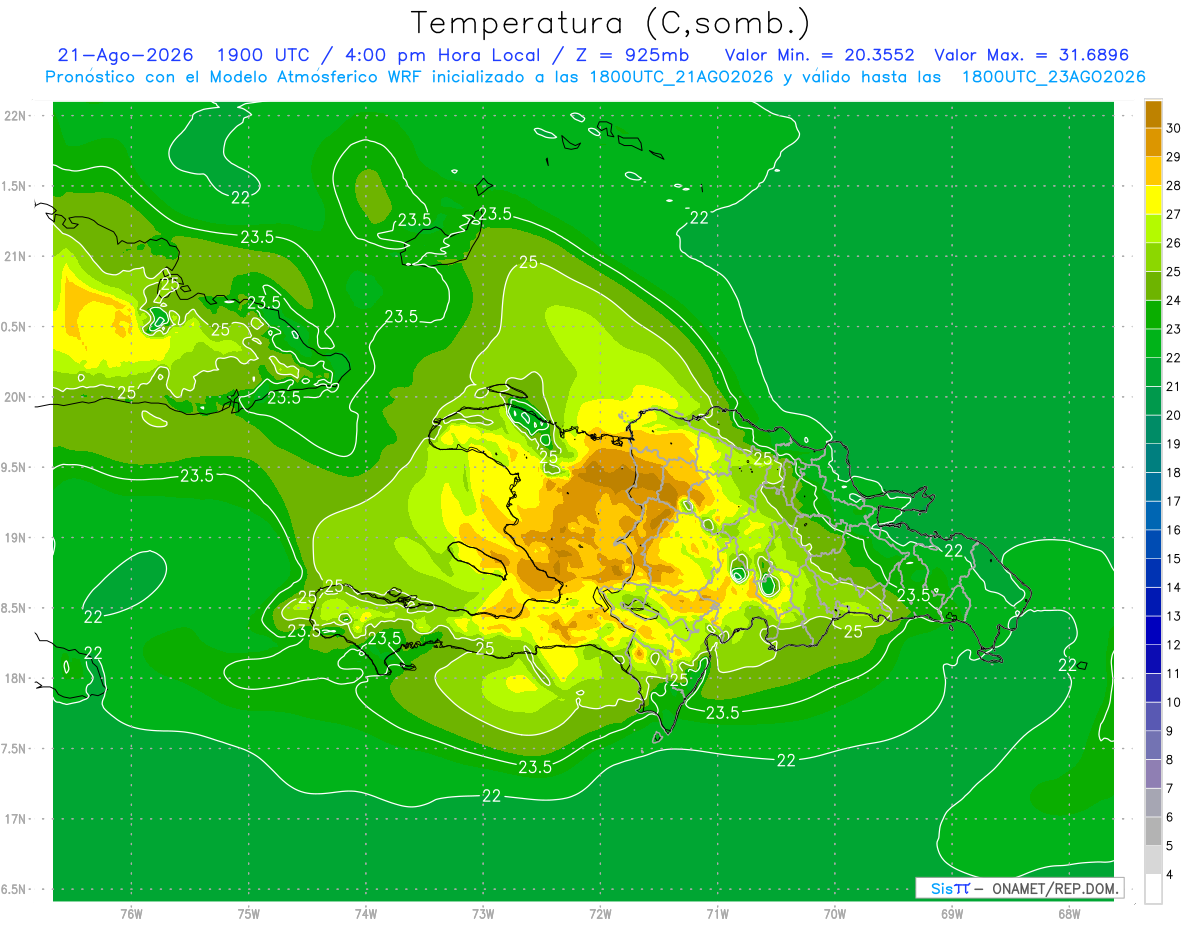This screenshot has width=1200, height=927.
Task: Click the legend label '16'
Action: click(1174, 531)
